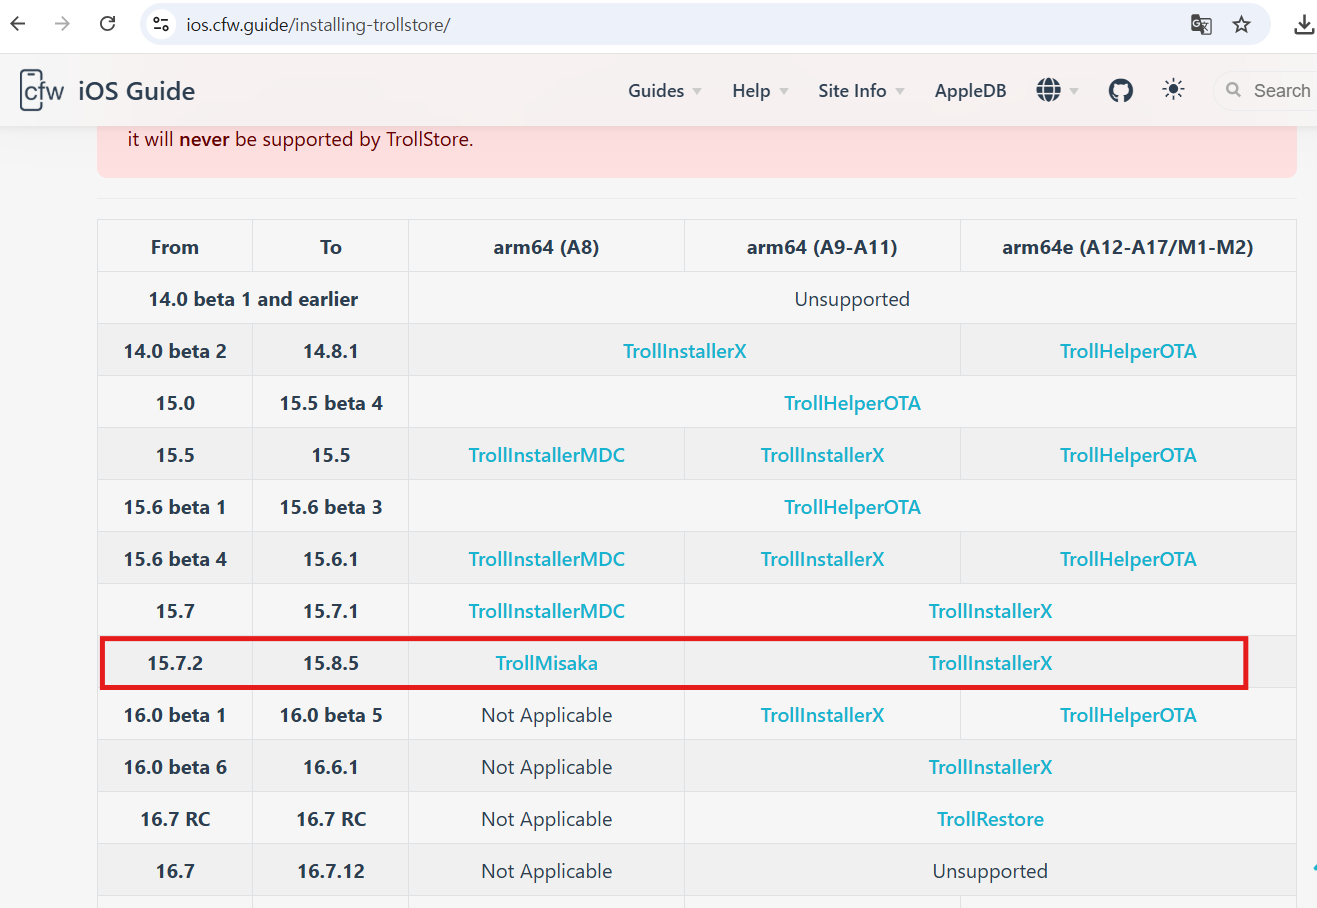Image resolution: width=1317 pixels, height=908 pixels.
Task: Click the 'From' column header
Action: pyautogui.click(x=175, y=247)
